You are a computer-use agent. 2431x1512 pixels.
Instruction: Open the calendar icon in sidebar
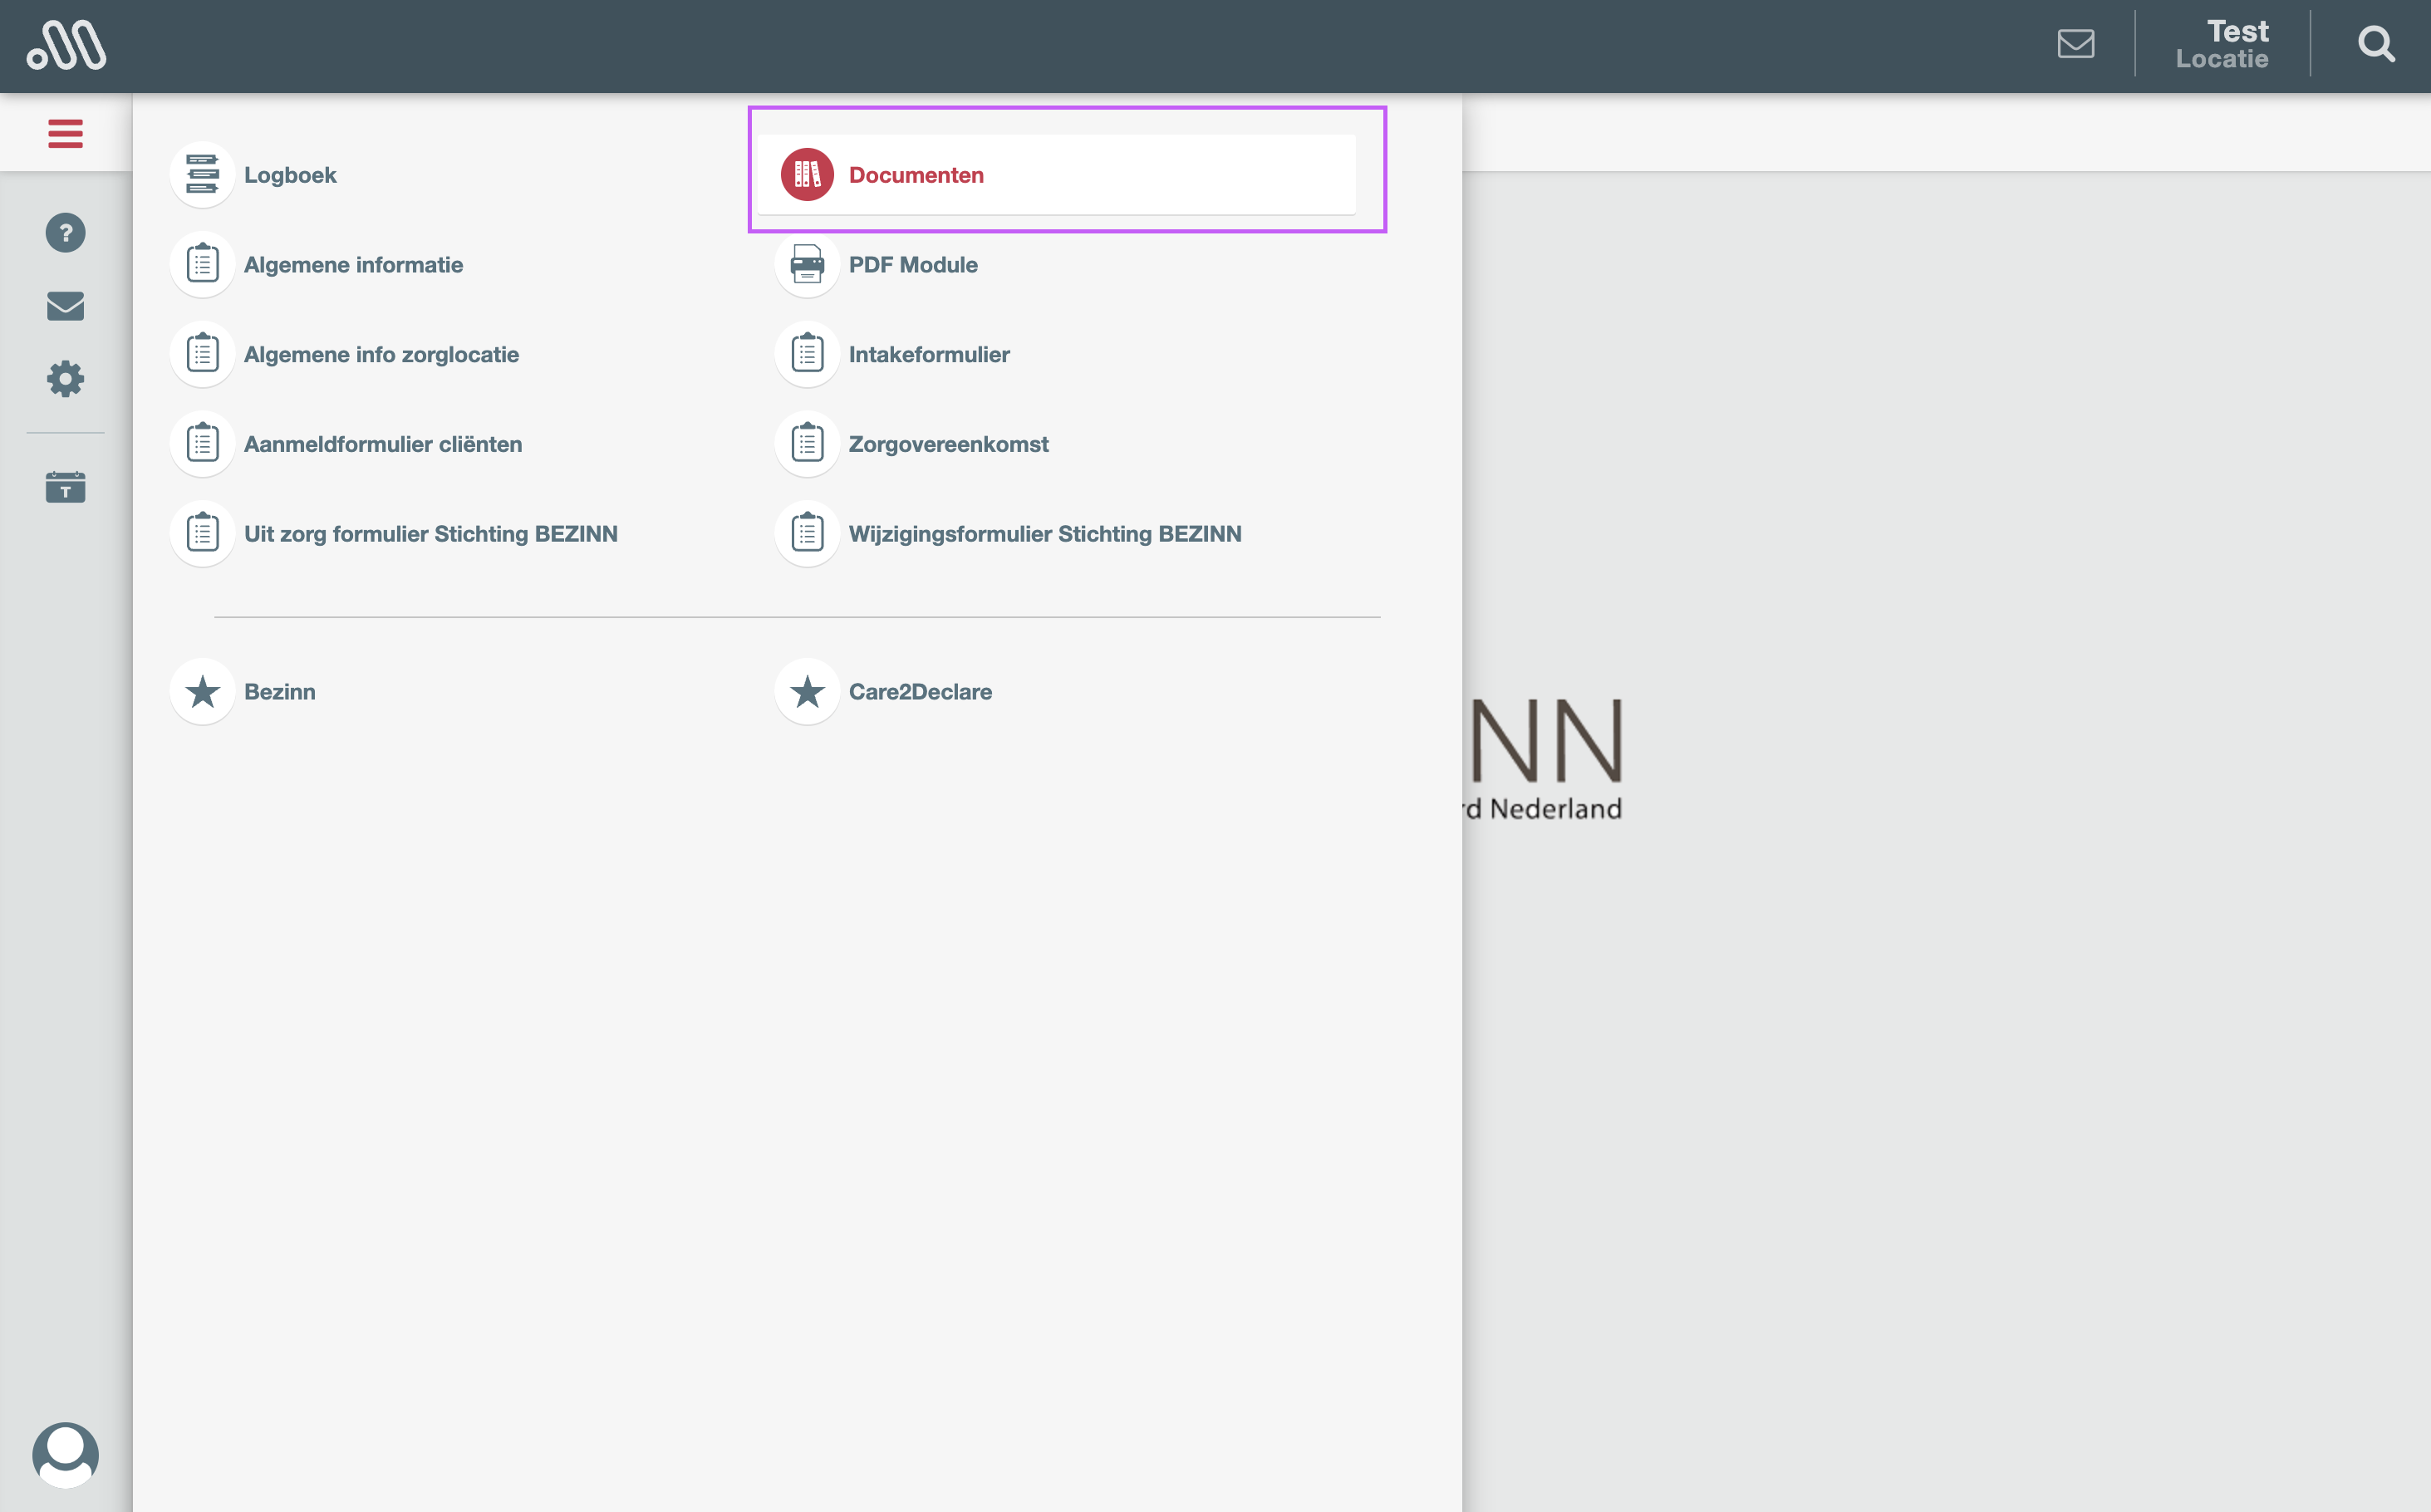click(65, 487)
